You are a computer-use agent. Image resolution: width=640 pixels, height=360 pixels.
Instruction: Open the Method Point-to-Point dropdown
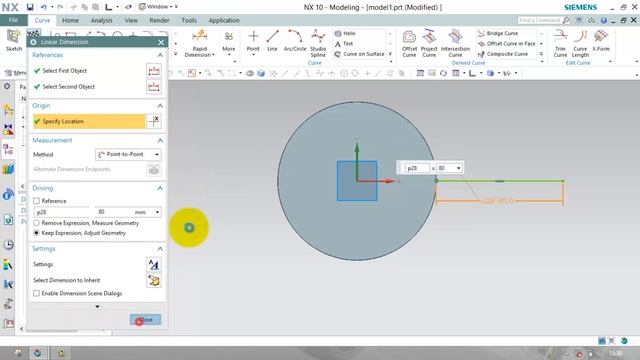click(128, 154)
